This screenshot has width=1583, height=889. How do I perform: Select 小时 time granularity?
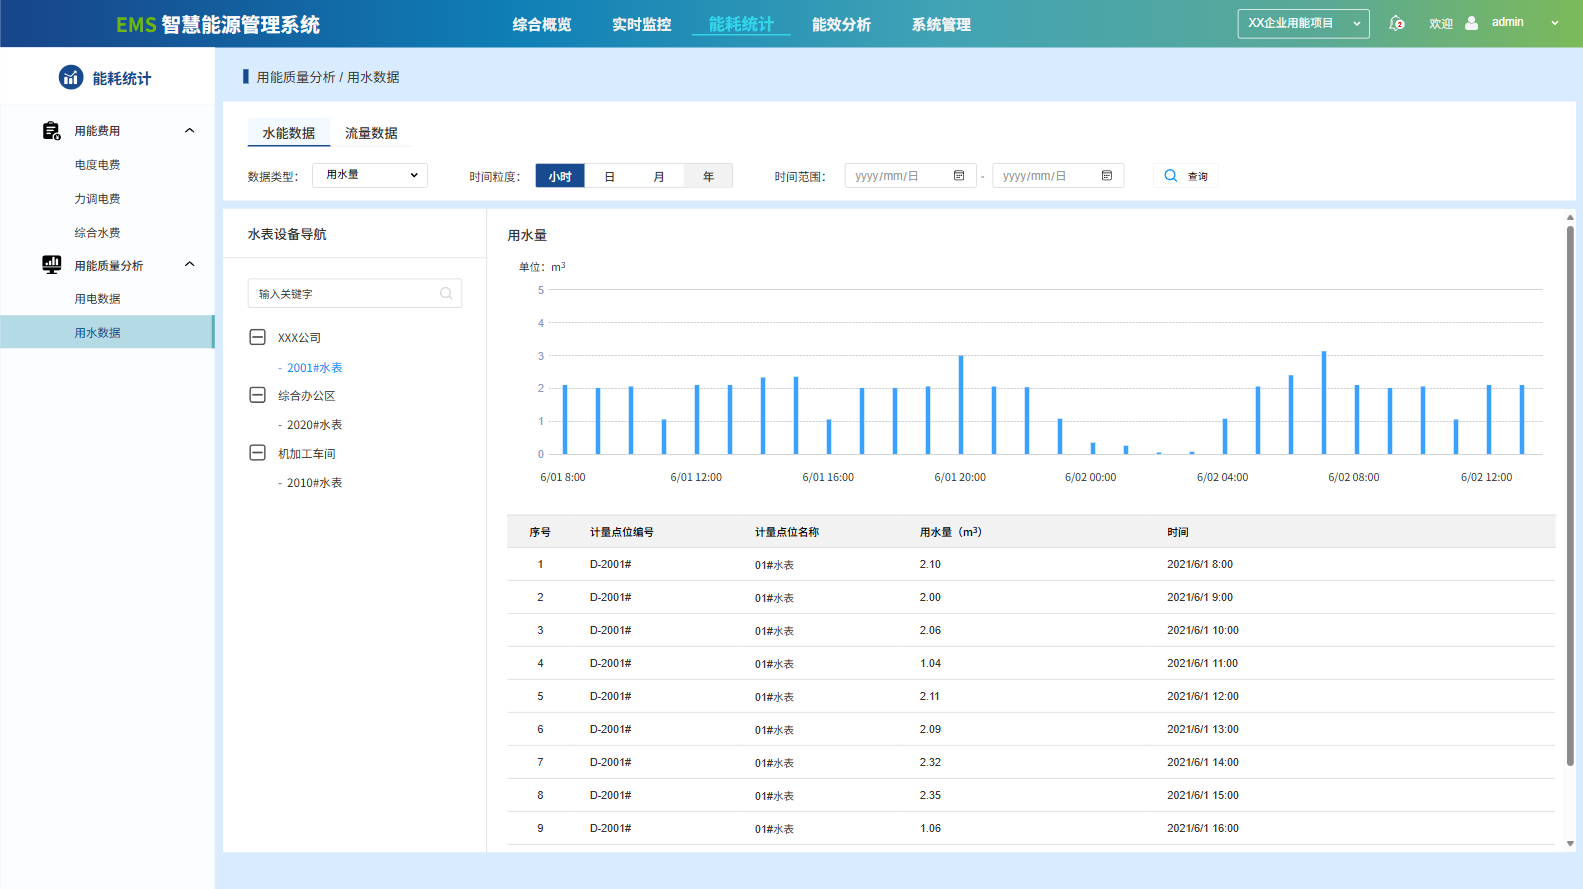(x=560, y=176)
